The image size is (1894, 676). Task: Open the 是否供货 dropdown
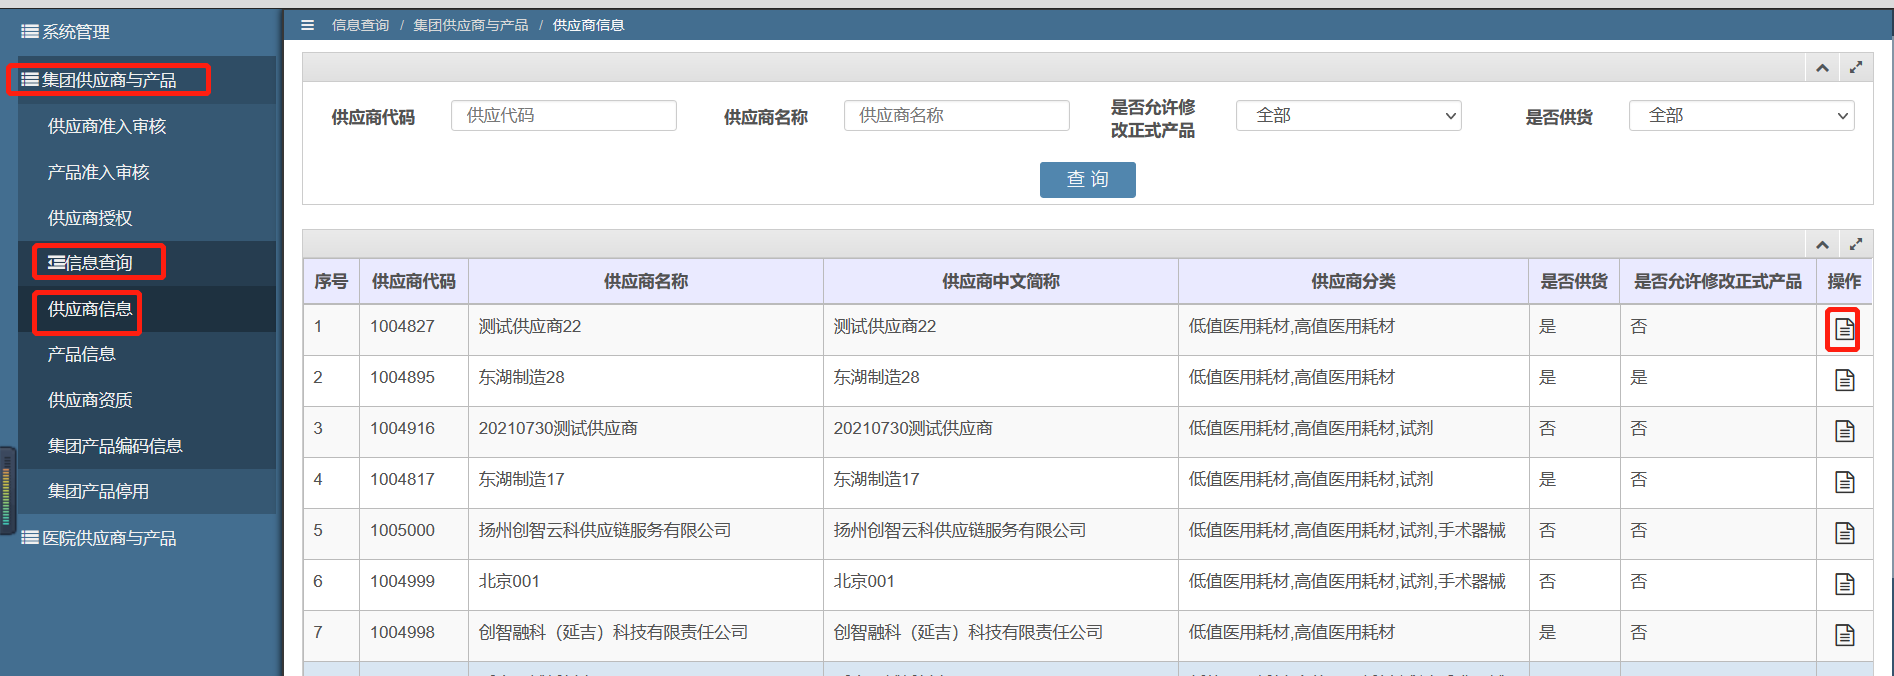1741,116
